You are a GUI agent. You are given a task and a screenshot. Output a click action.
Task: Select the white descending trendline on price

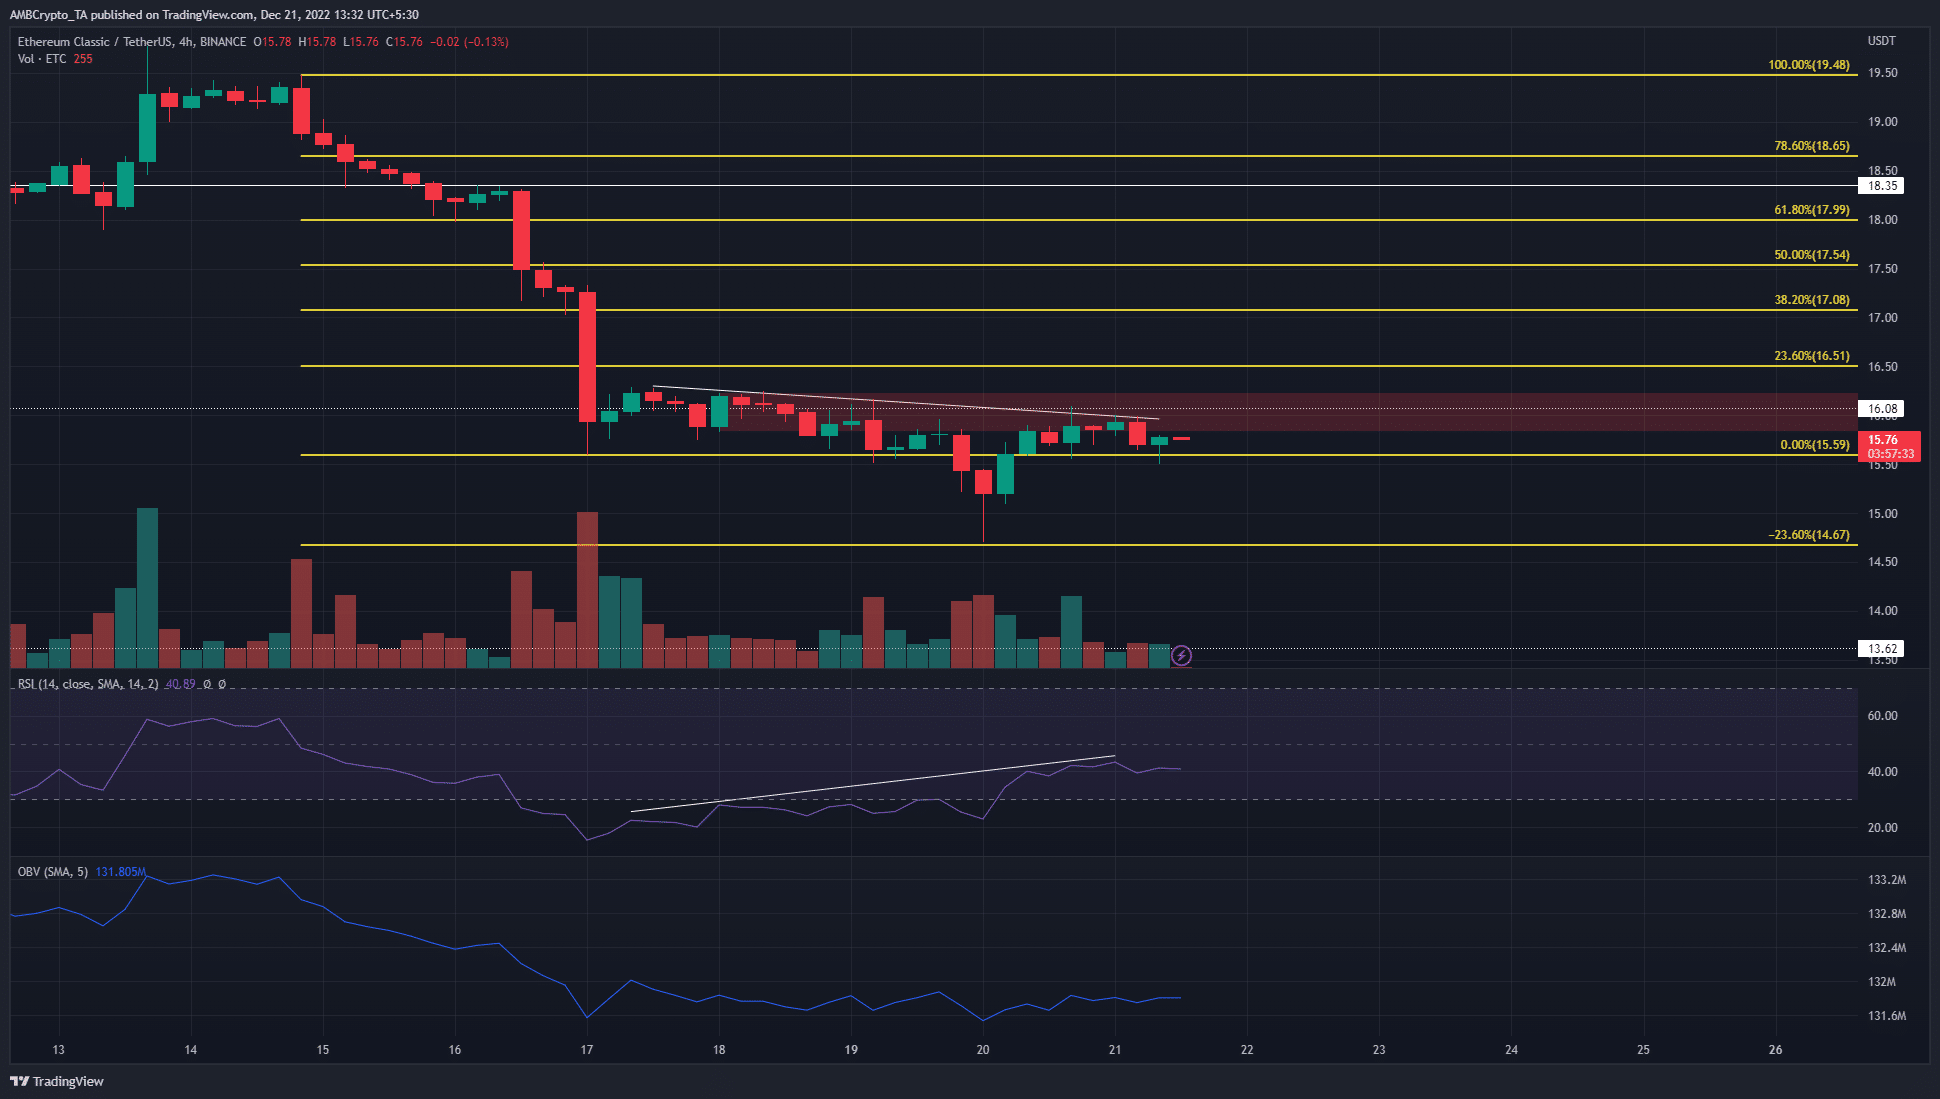click(905, 402)
